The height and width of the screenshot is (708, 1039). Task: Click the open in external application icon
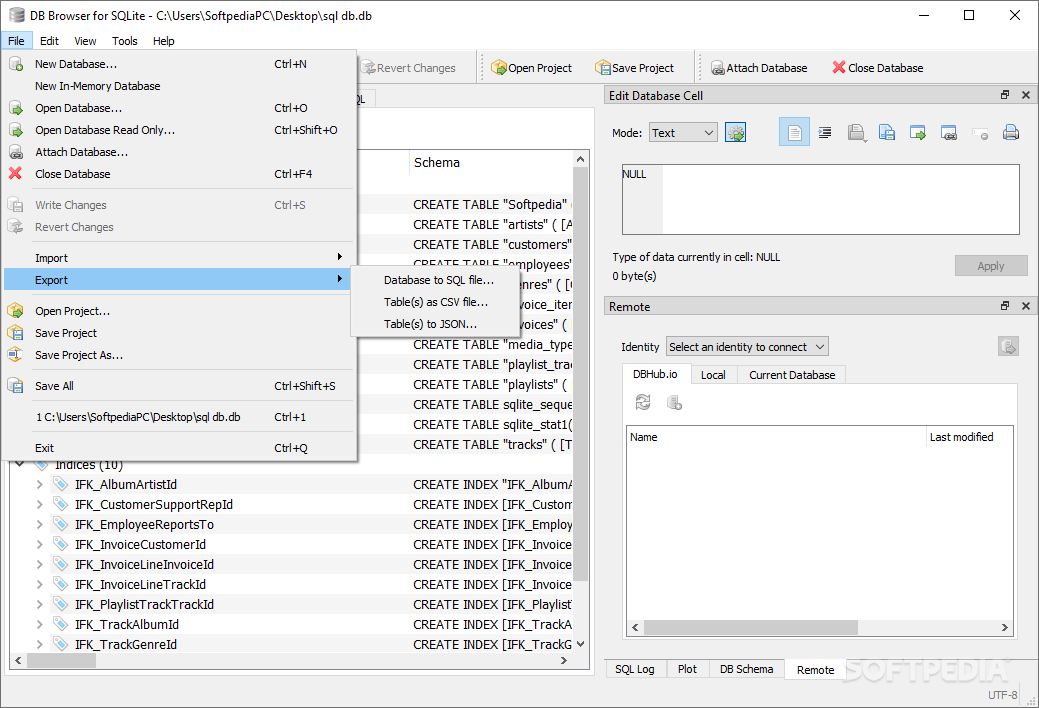click(918, 133)
